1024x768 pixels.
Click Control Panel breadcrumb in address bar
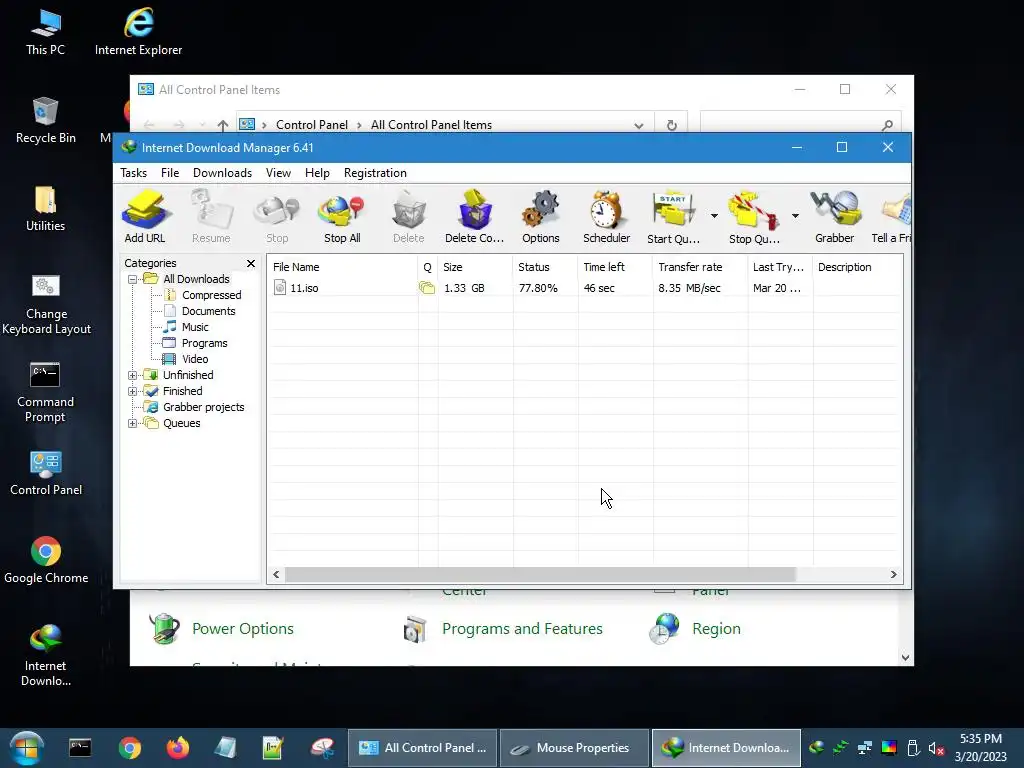pyautogui.click(x=312, y=125)
